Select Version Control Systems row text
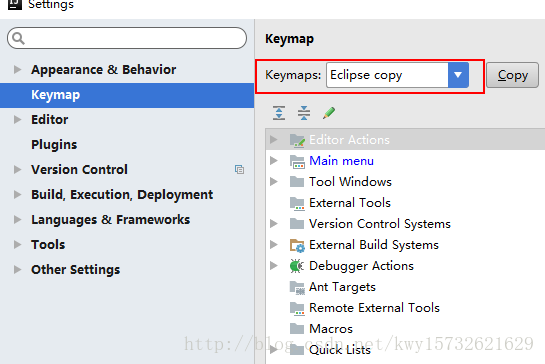The height and width of the screenshot is (364, 545). 380,224
